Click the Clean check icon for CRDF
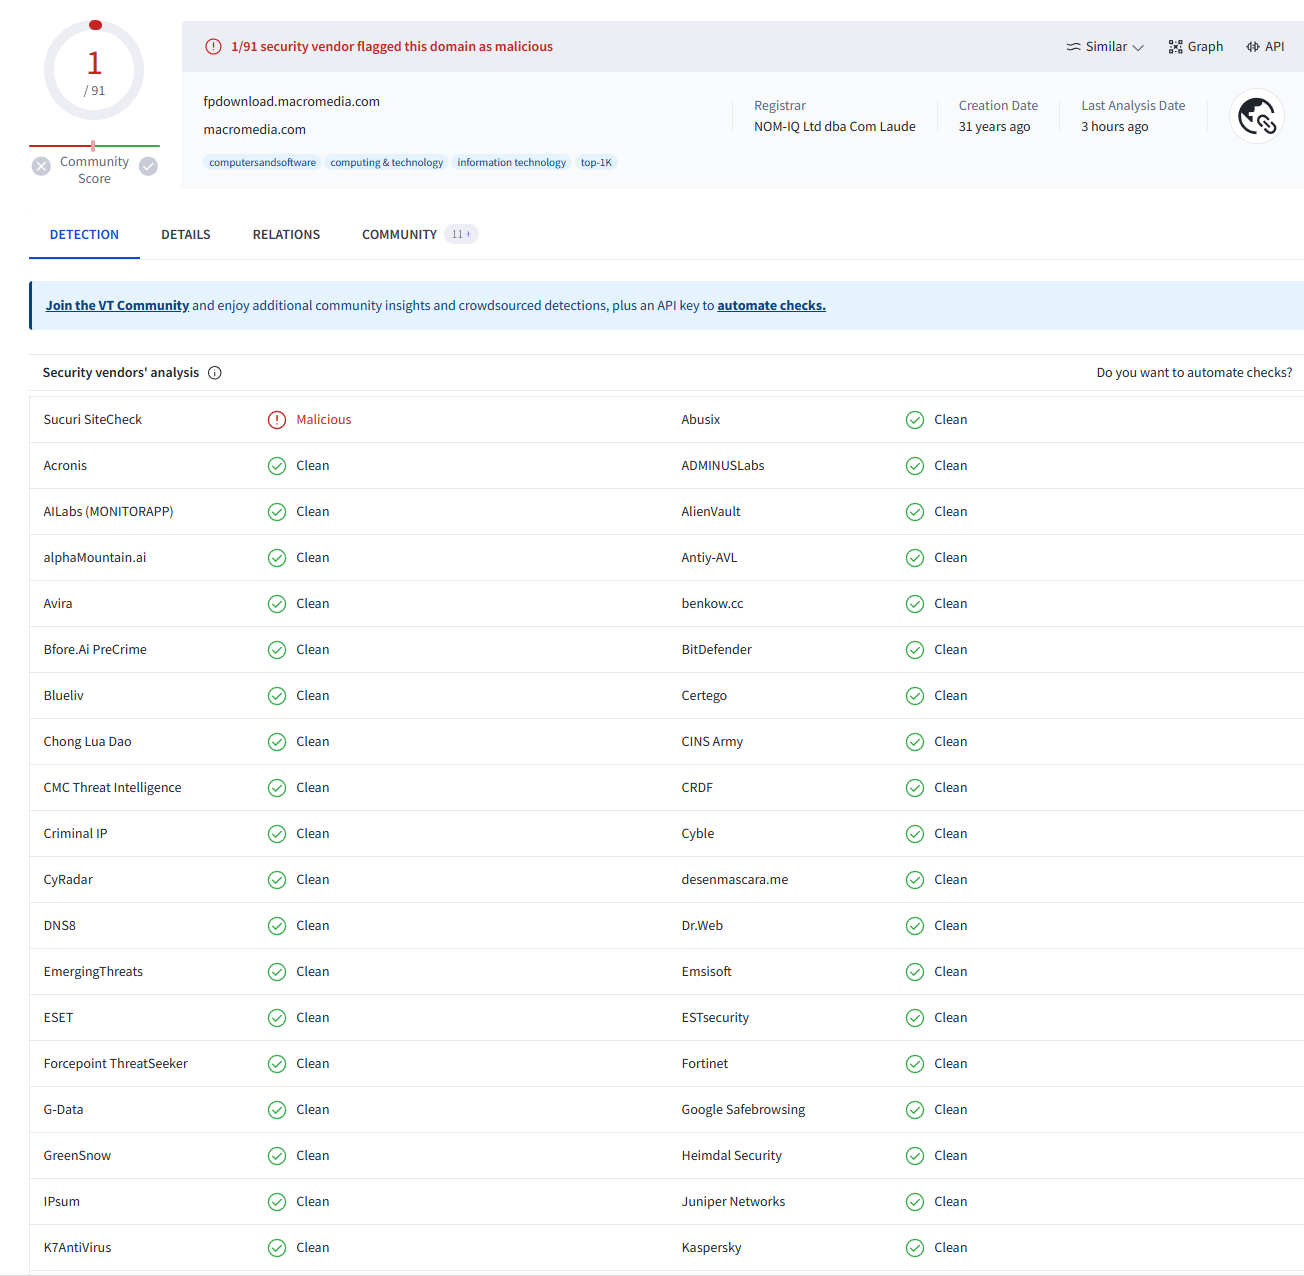Screen dimensions: 1304x1276 coord(915,788)
